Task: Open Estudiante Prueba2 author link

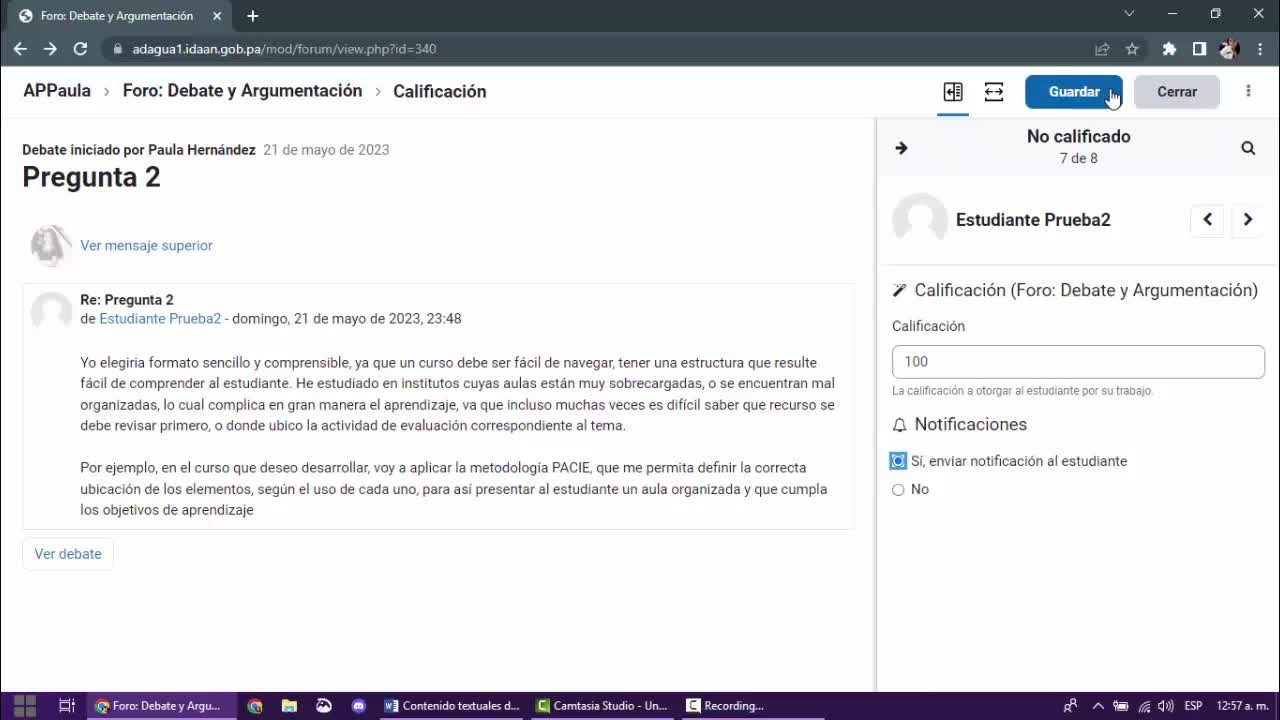Action: tap(160, 319)
